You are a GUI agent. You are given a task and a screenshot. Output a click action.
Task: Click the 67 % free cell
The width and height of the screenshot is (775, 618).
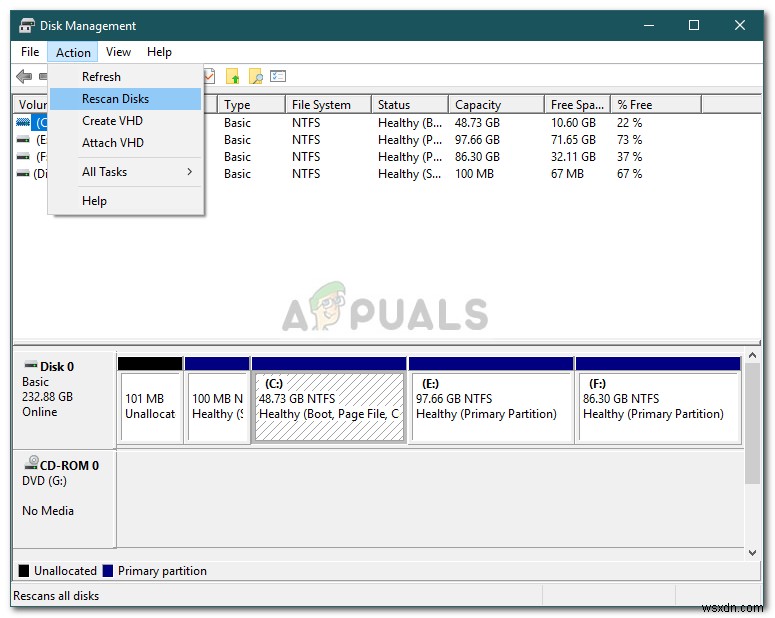coord(629,174)
